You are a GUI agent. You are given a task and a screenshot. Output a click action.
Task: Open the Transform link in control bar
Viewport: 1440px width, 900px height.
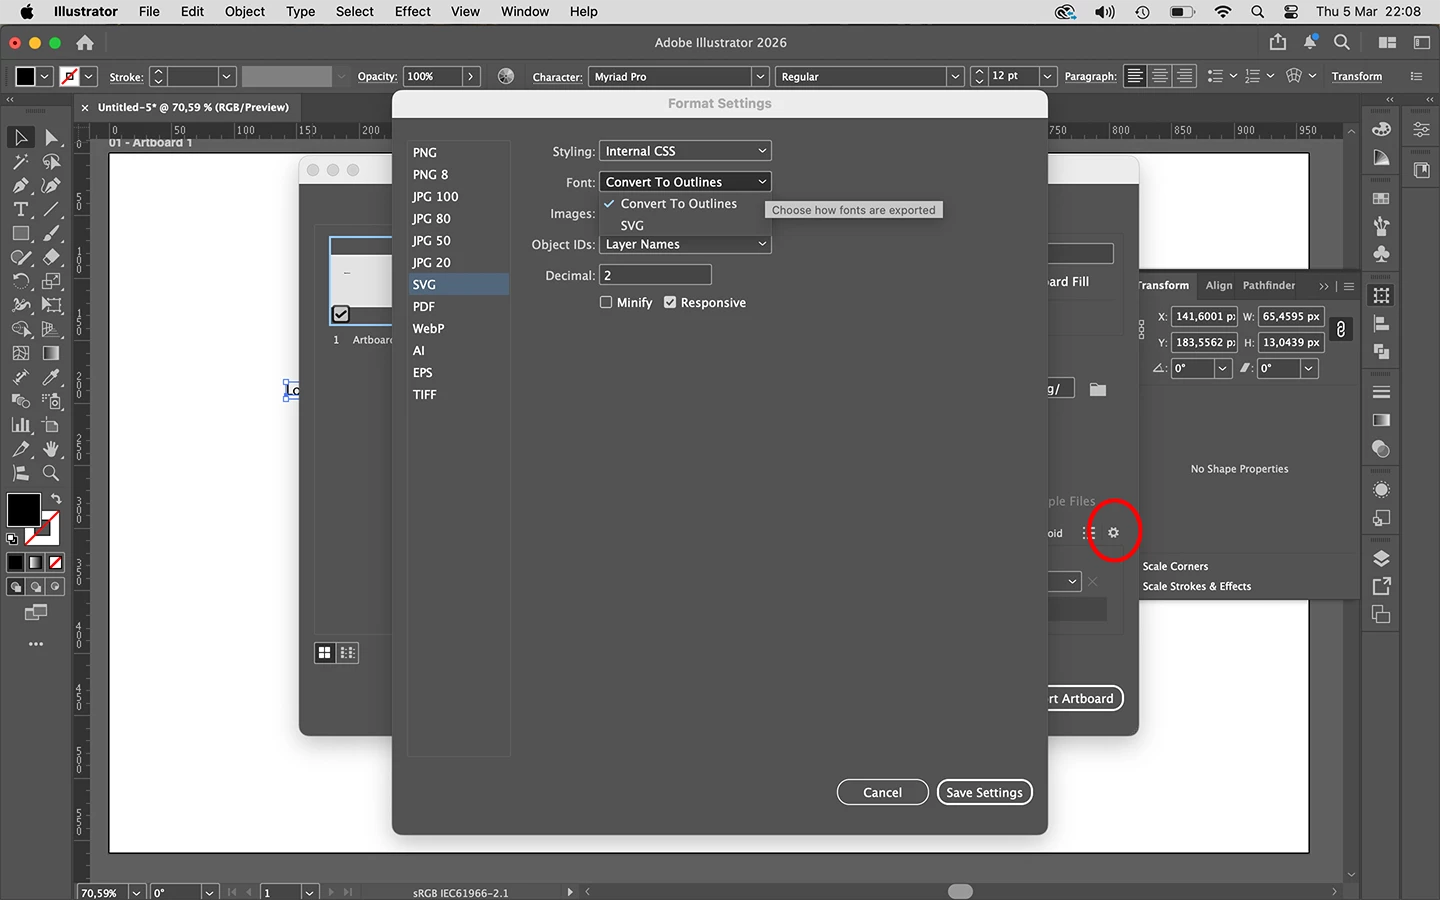click(1357, 76)
